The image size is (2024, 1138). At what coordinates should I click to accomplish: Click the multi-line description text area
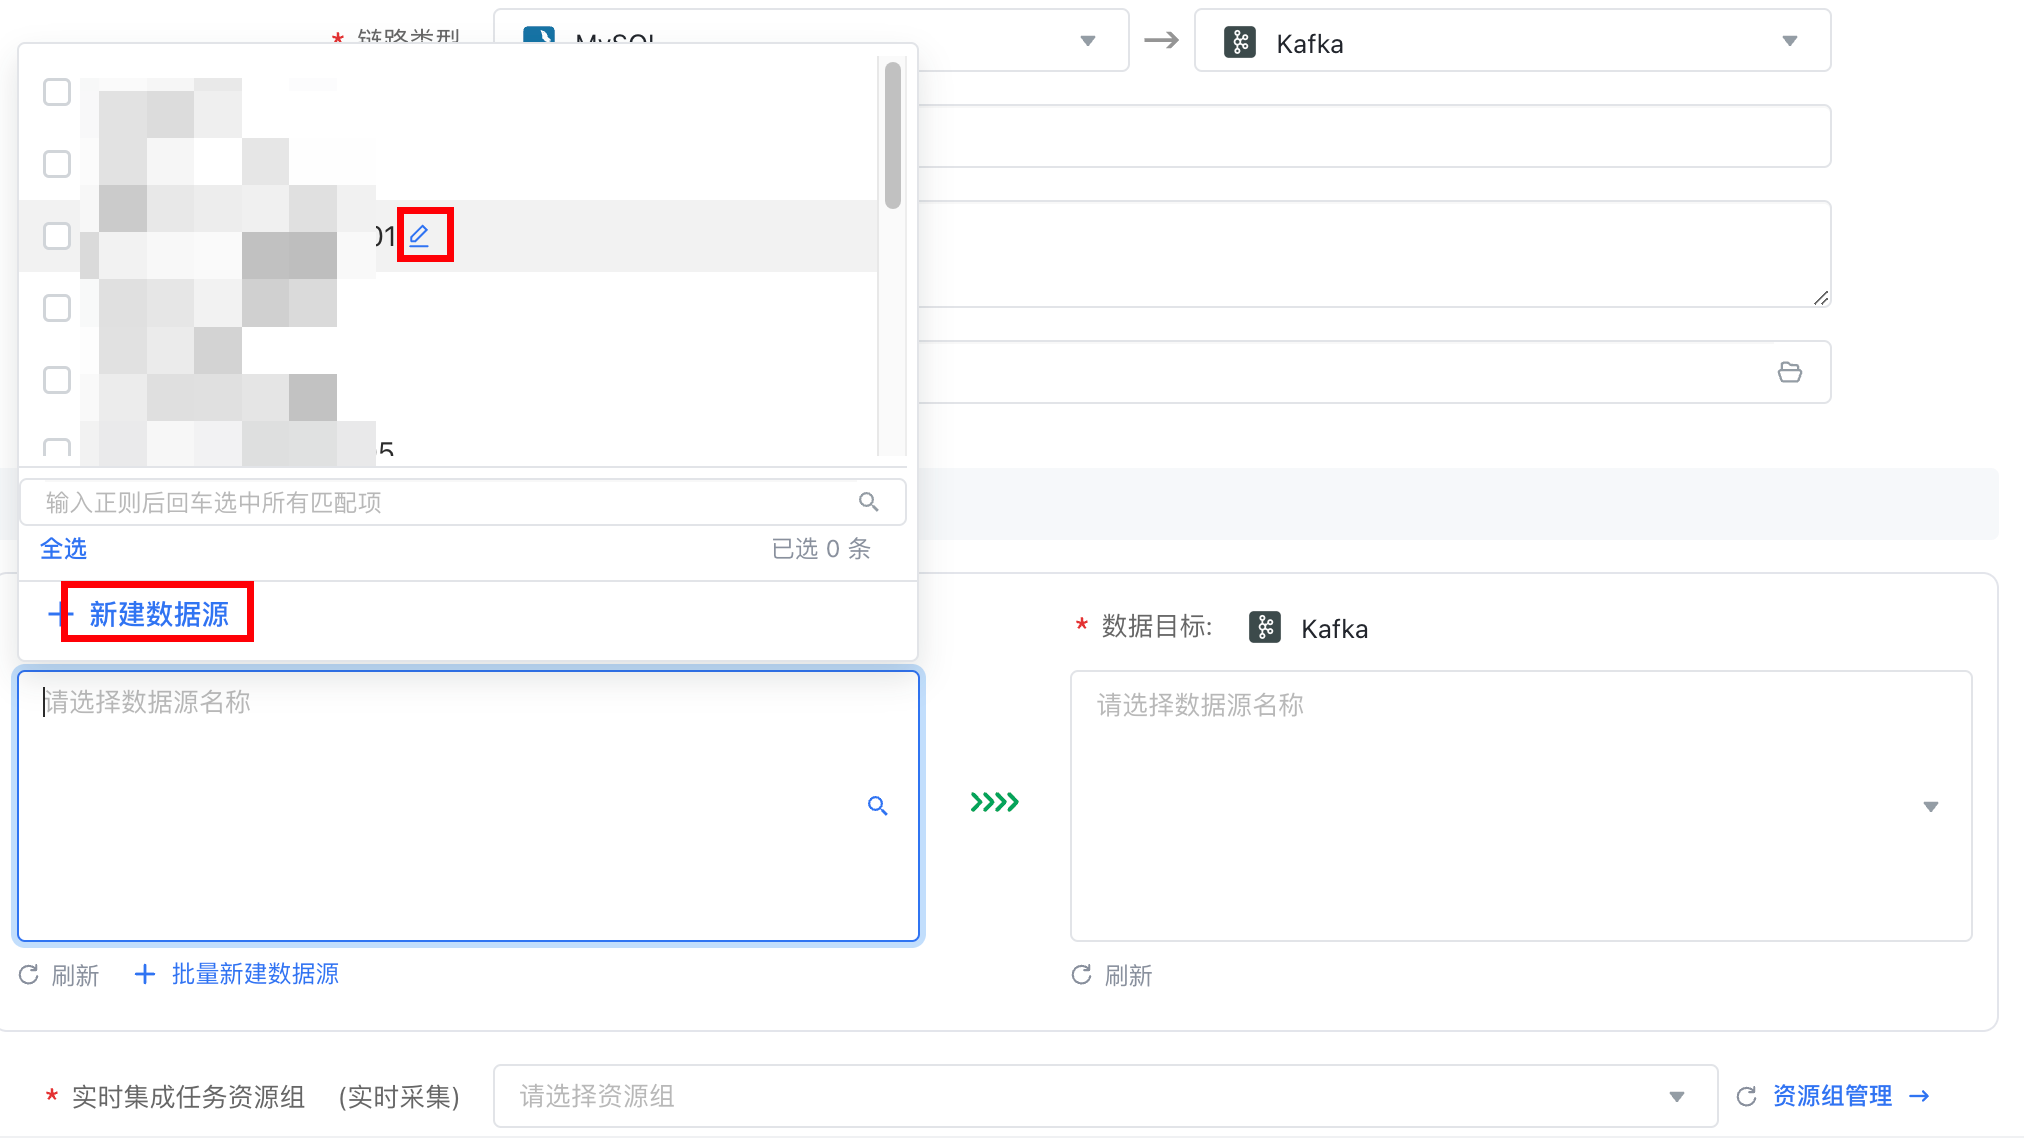click(x=1374, y=254)
